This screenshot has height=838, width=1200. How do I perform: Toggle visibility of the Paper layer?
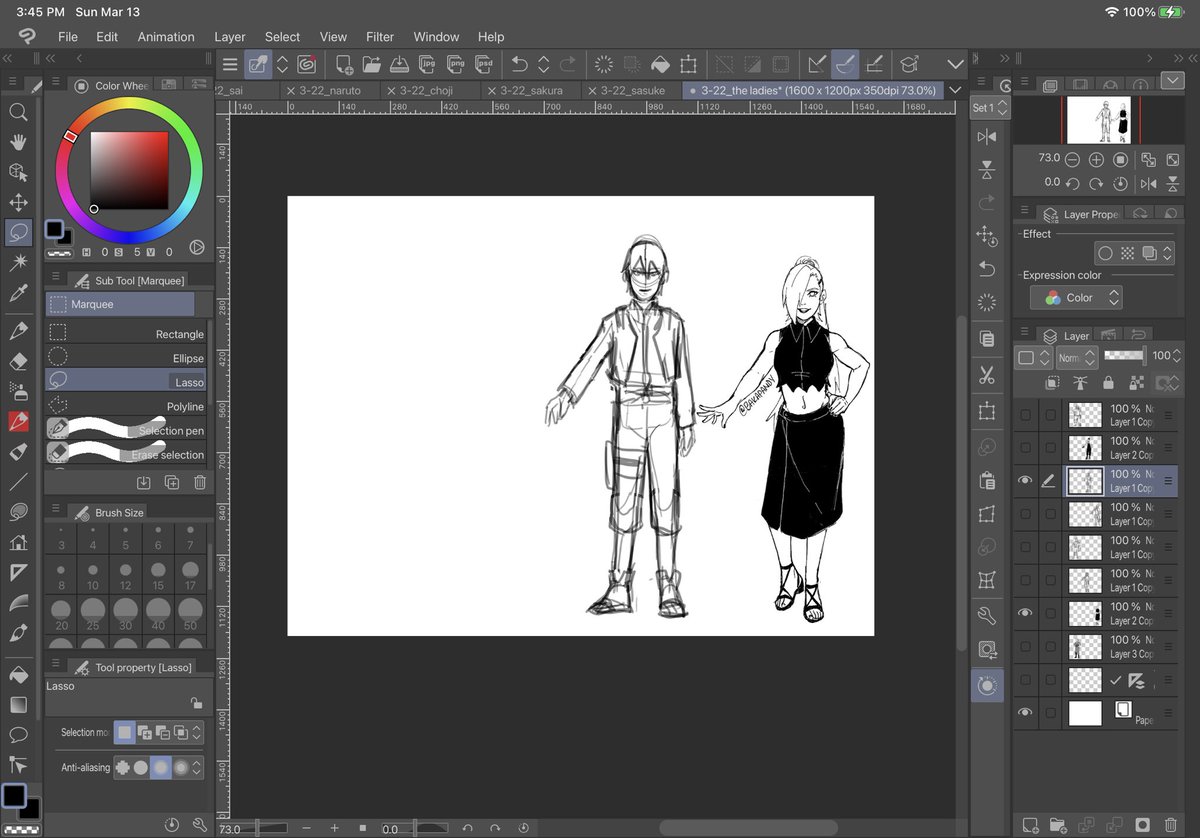[1025, 712]
